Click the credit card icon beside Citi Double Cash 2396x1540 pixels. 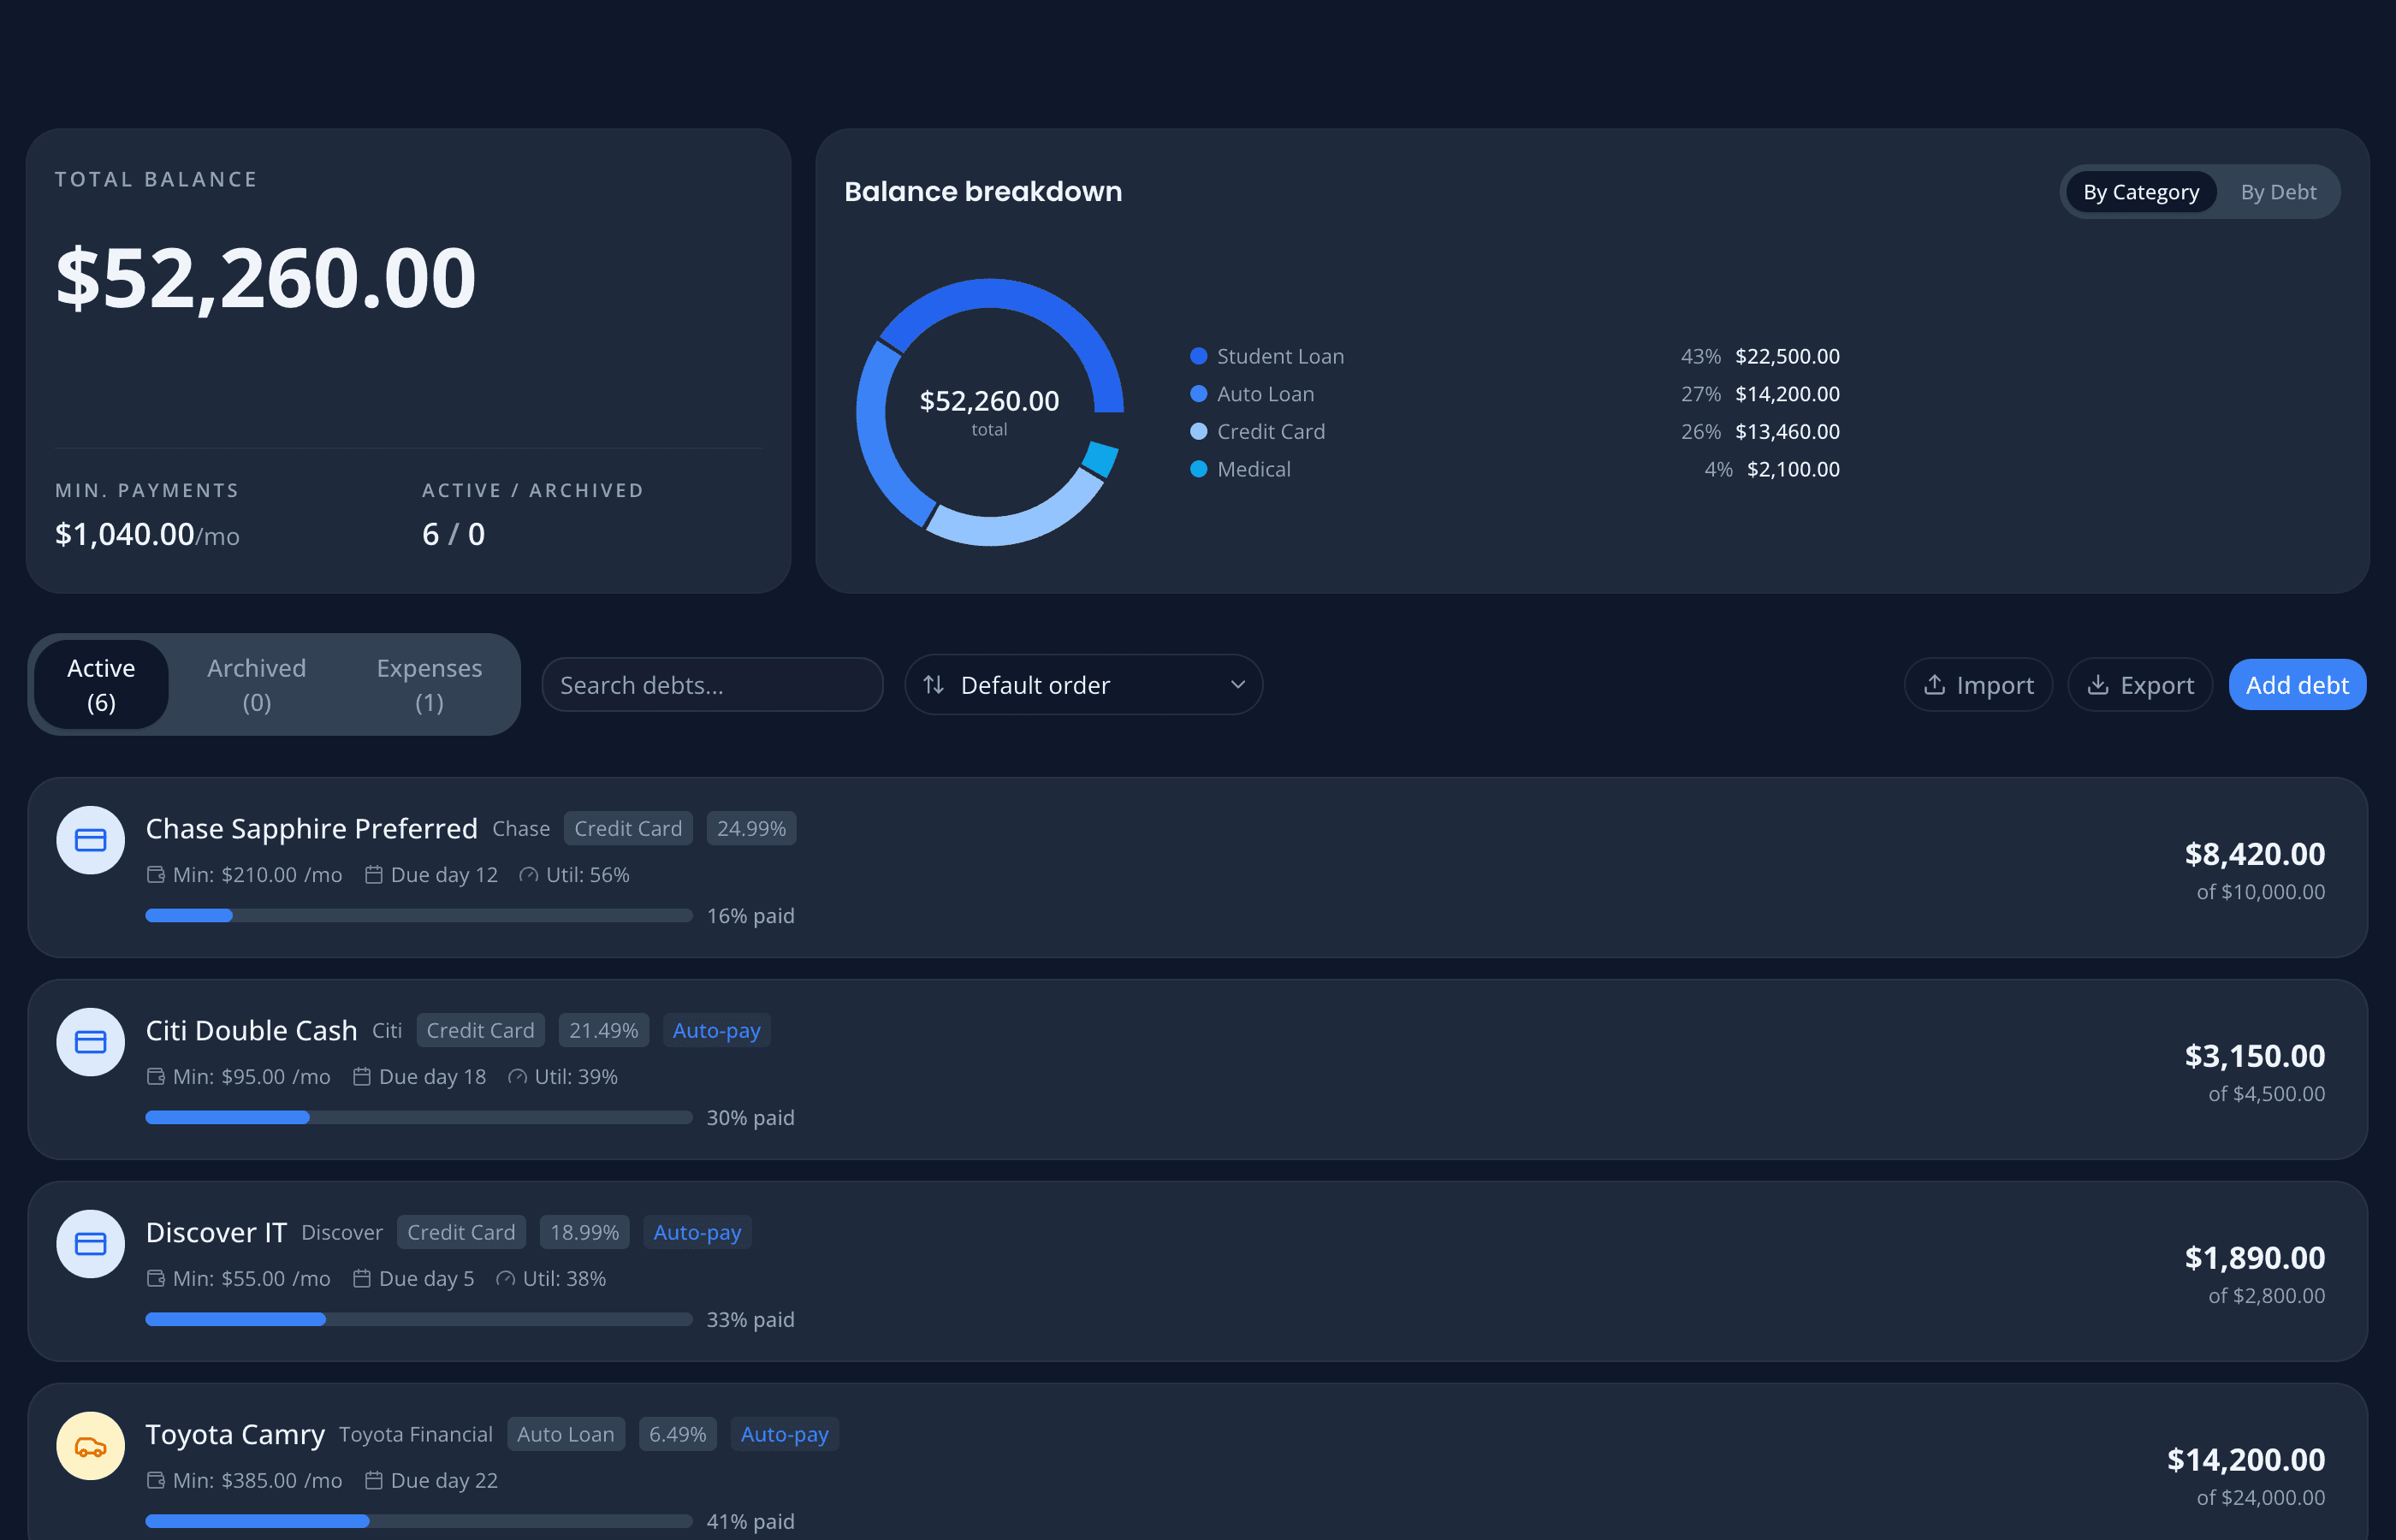[90, 1042]
